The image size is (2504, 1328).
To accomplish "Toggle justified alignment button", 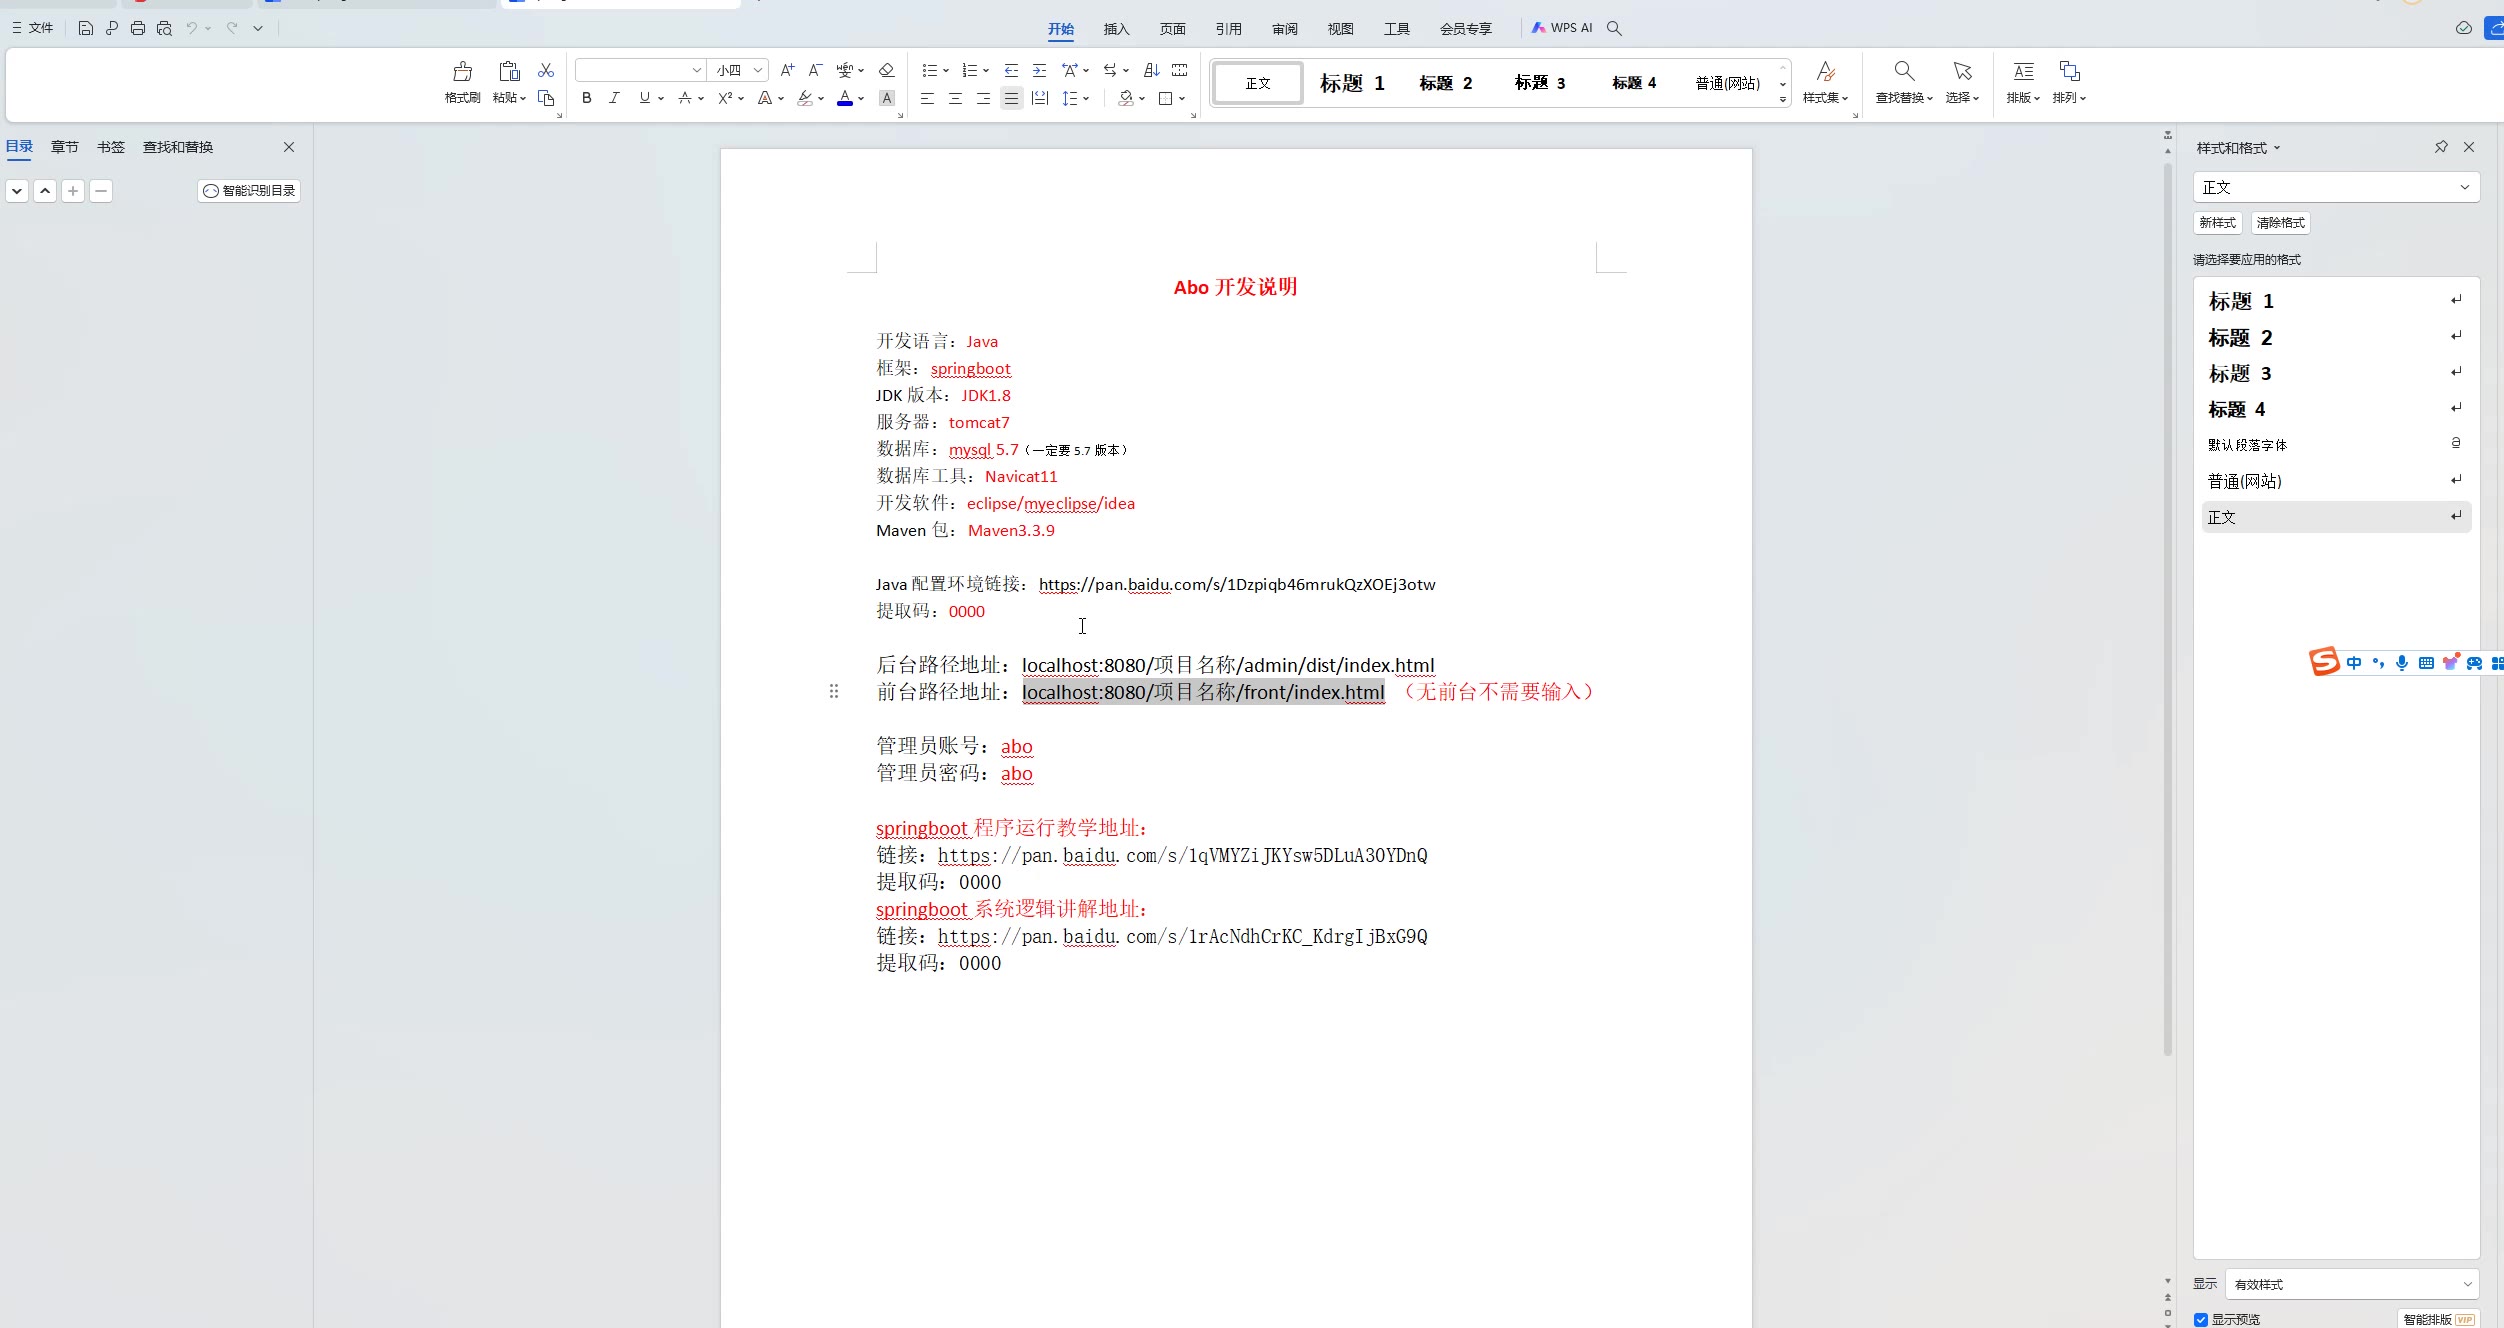I will tap(1011, 98).
